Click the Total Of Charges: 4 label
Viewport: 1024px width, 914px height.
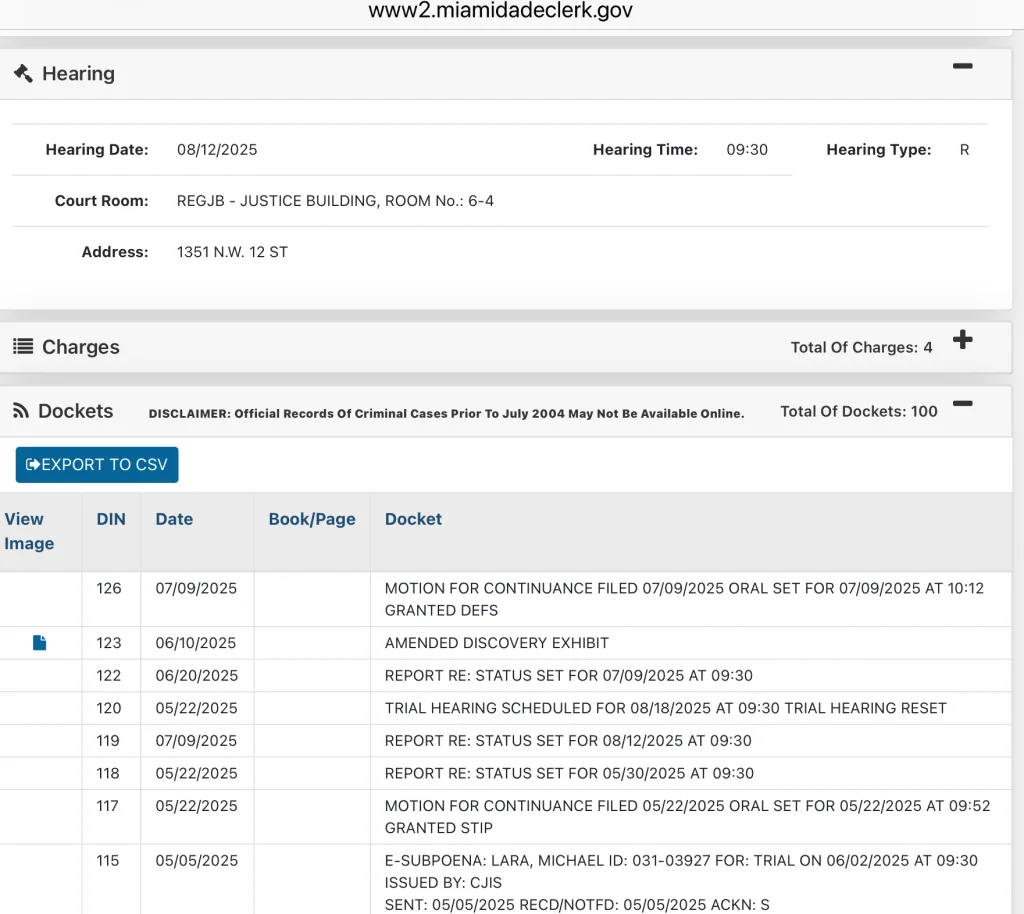pos(861,347)
